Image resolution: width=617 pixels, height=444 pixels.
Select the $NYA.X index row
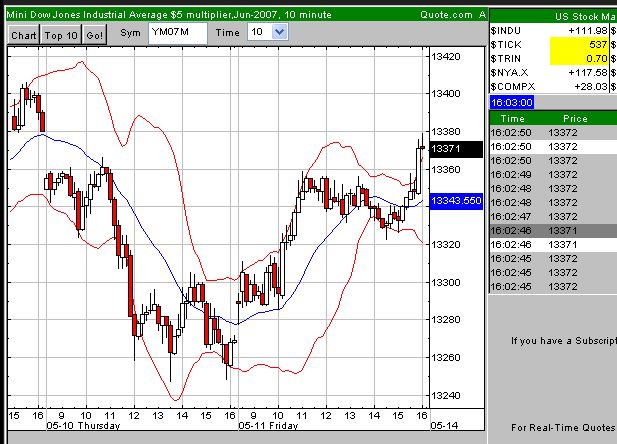(551, 72)
